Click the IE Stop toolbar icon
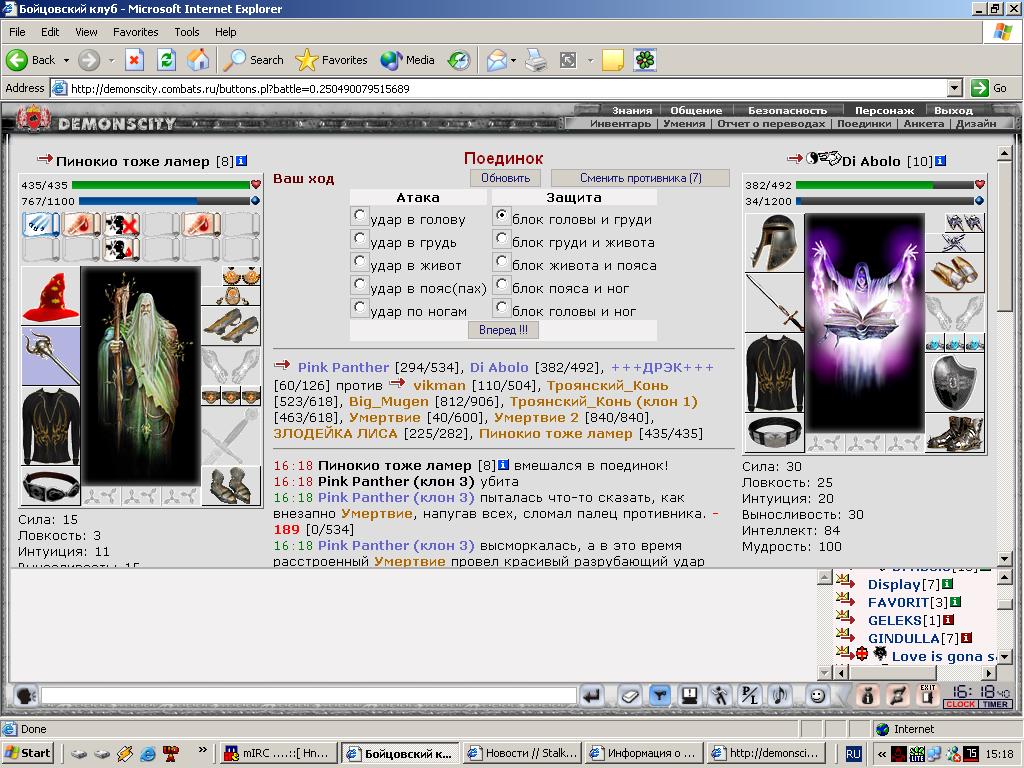 click(x=134, y=60)
